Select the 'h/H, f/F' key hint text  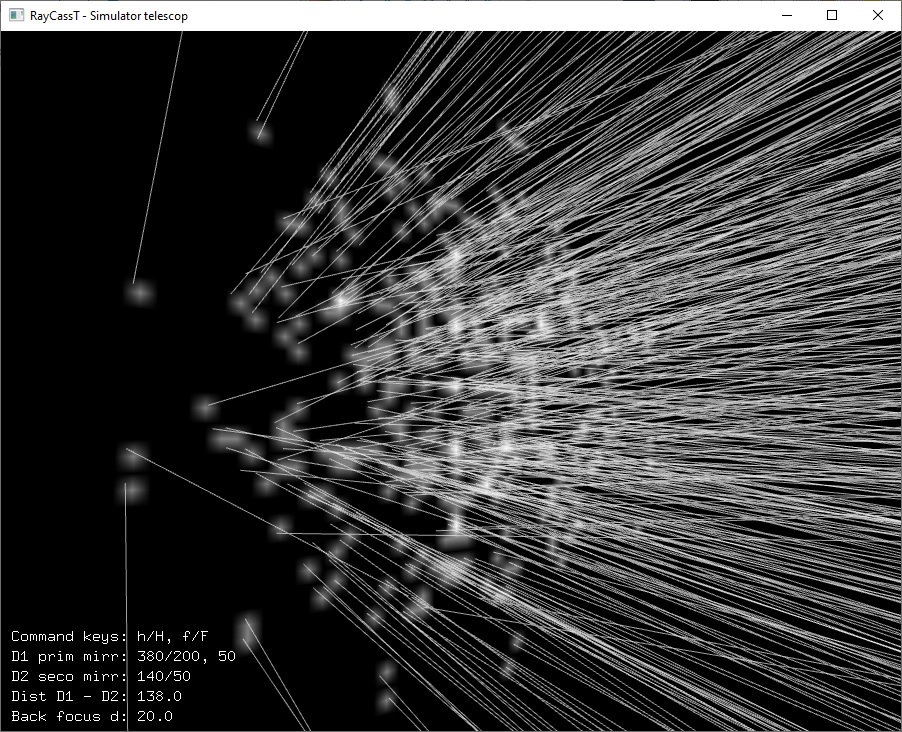pos(173,636)
